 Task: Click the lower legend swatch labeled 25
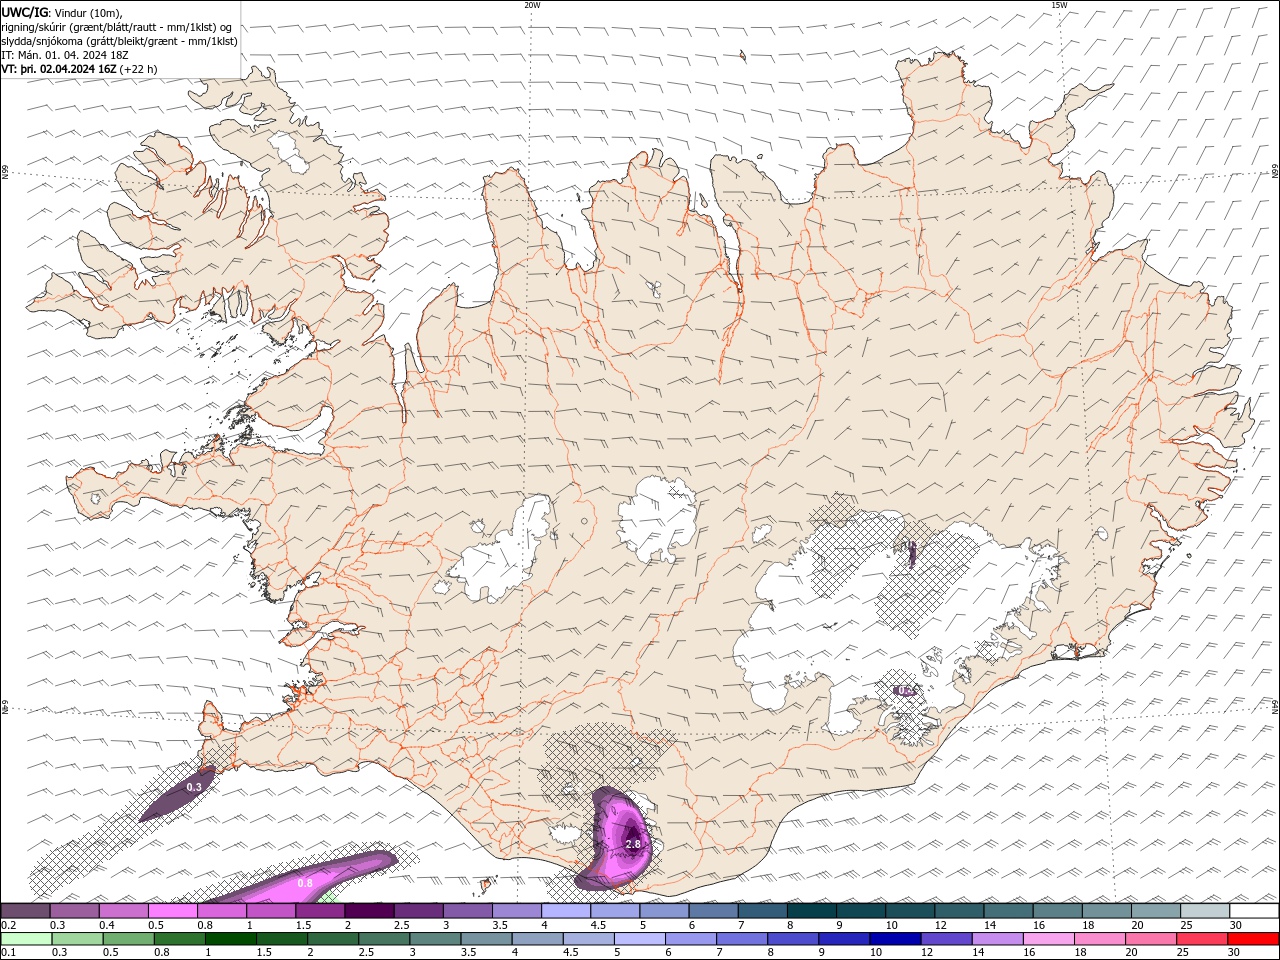[1201, 939]
